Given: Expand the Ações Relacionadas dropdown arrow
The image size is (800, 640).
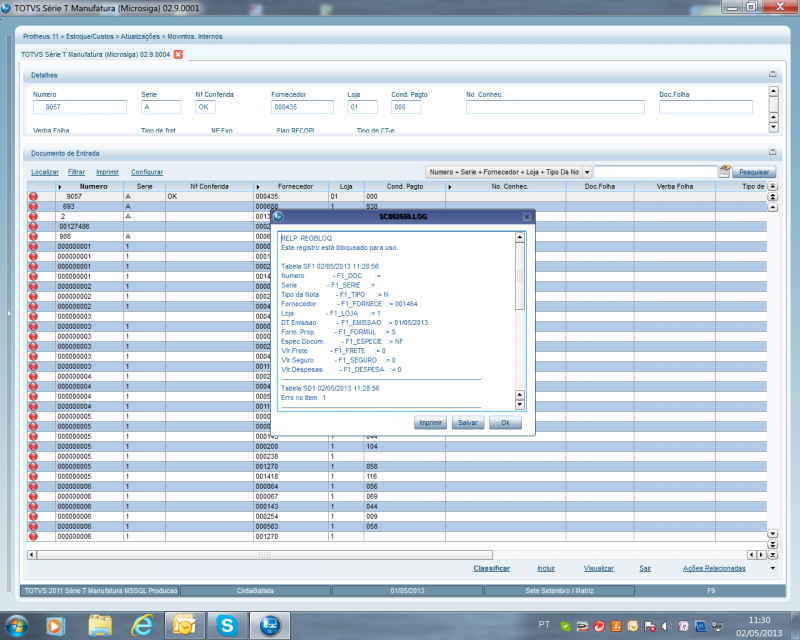Looking at the screenshot, I should click(x=772, y=568).
